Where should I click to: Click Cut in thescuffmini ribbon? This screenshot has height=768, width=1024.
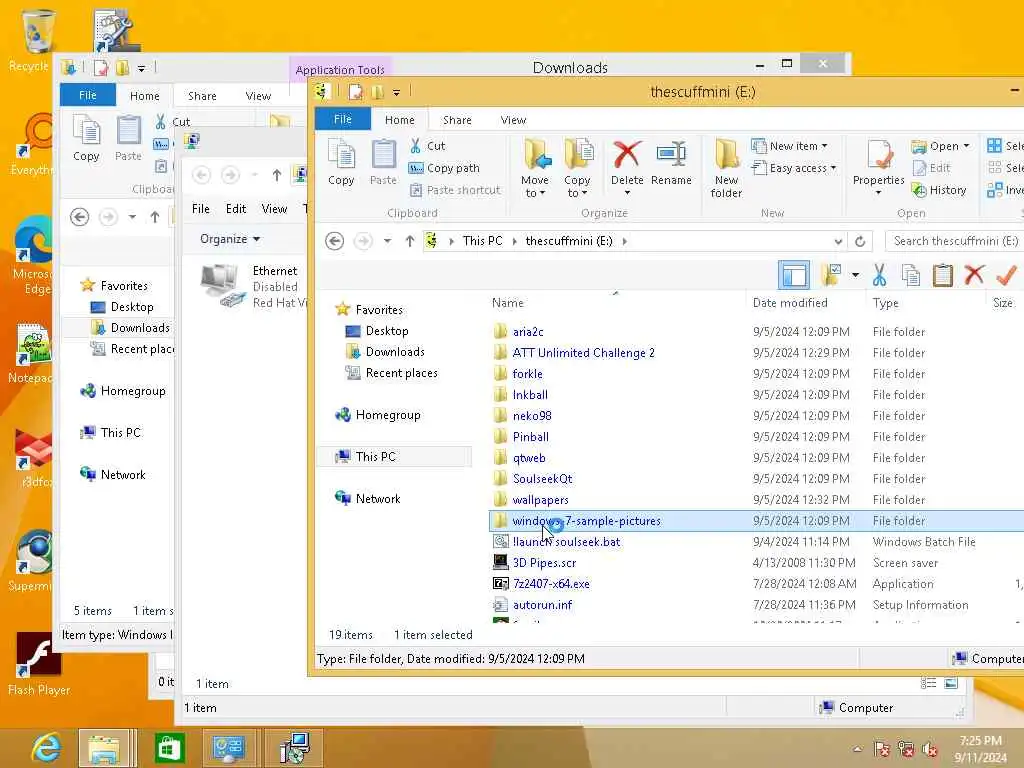click(428, 146)
